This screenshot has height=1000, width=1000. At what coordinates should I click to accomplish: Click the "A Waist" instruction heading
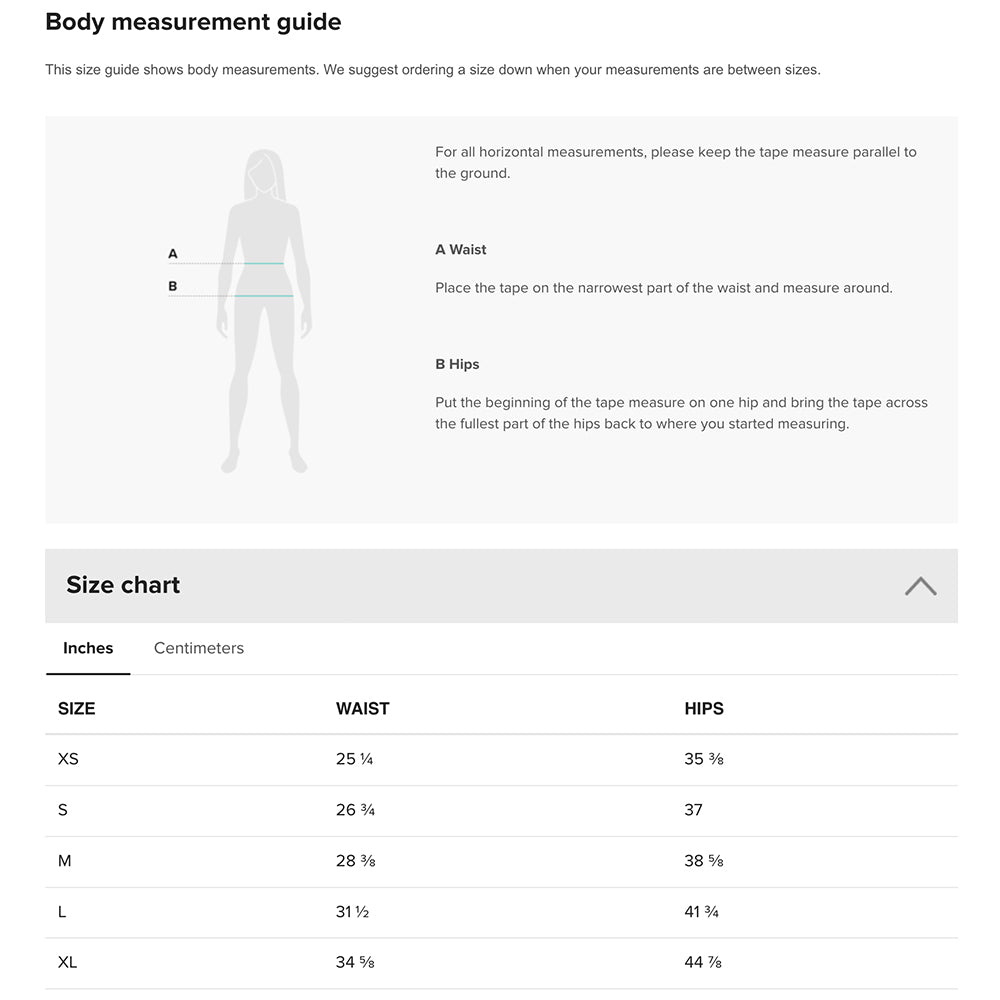point(461,249)
